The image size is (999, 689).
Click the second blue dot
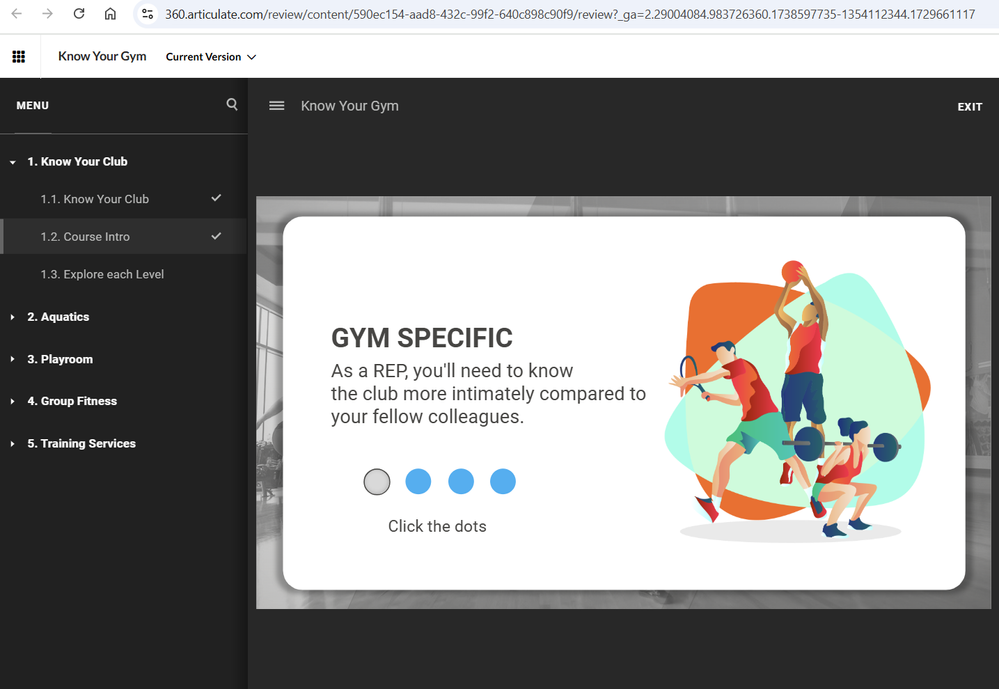(418, 481)
